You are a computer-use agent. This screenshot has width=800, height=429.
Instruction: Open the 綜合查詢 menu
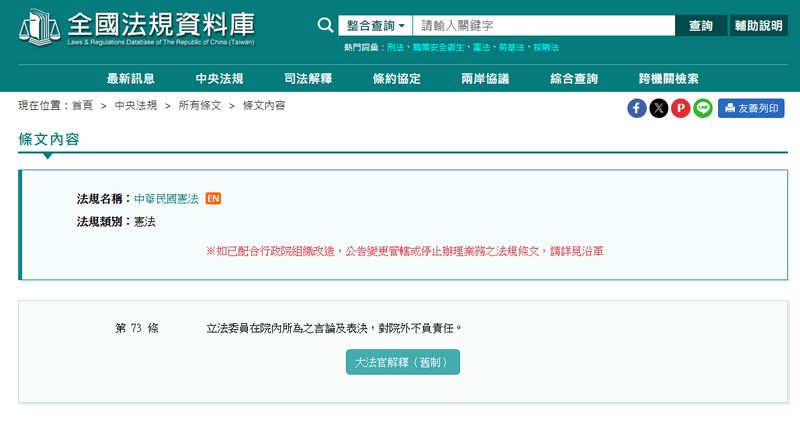tap(574, 79)
